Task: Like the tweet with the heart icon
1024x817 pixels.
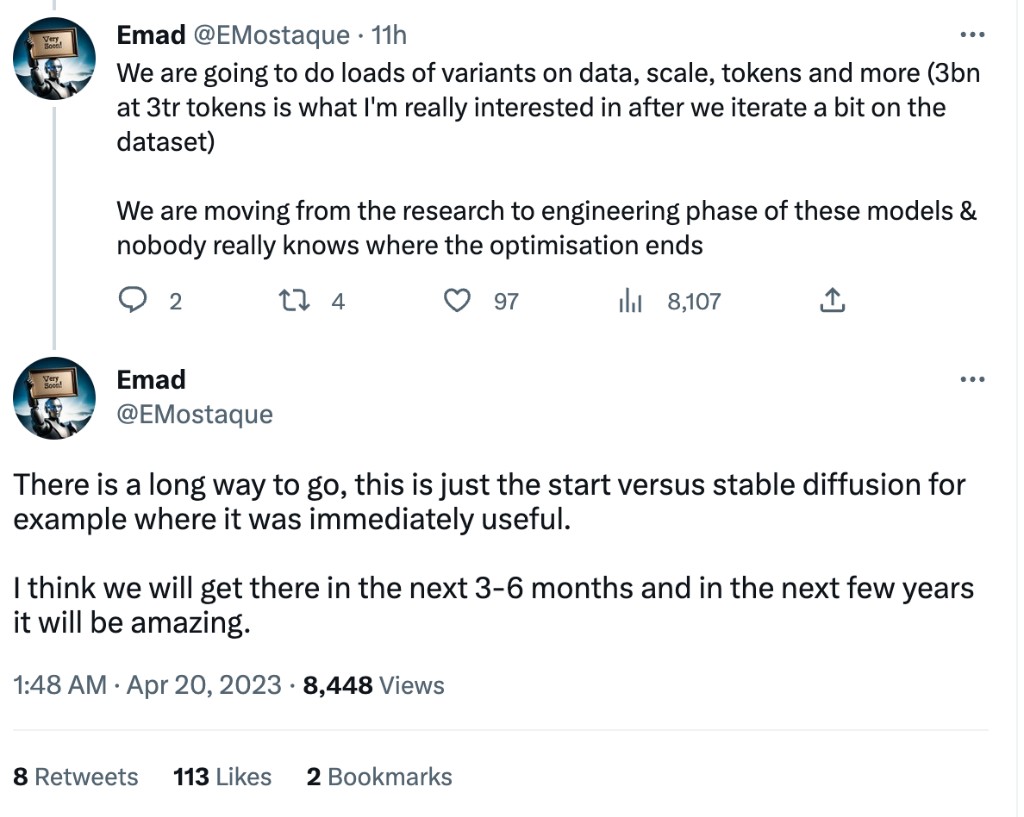Action: pos(457,300)
